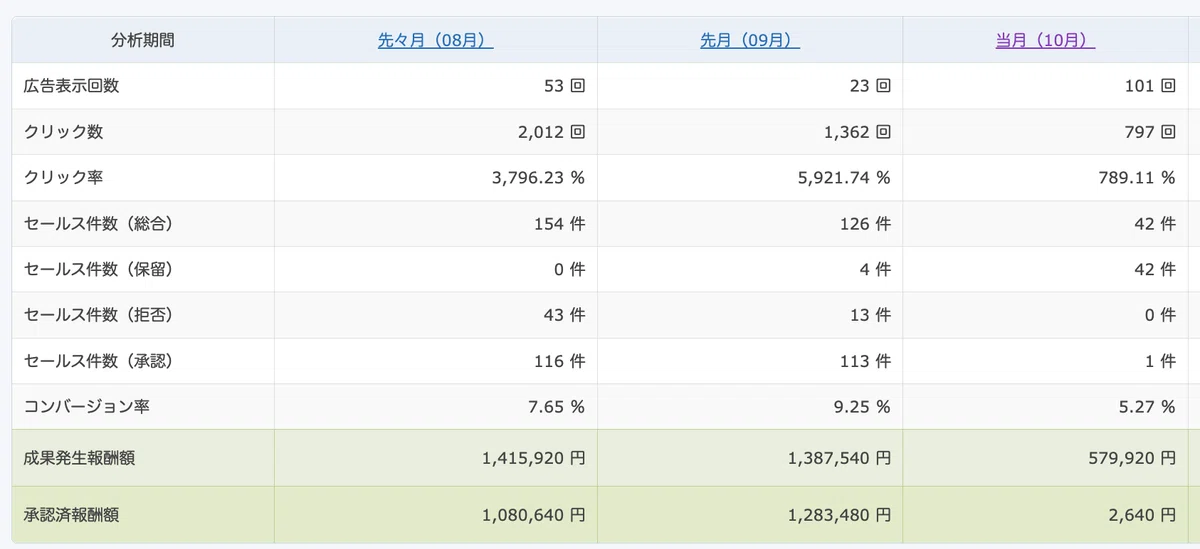The image size is (1200, 549).
Task: Click the 1,415,920 円 reward value
Action: tap(533, 459)
